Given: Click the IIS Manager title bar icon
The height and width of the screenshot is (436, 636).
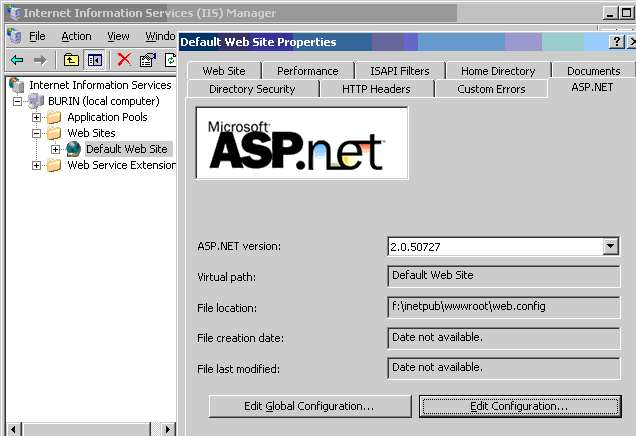Looking at the screenshot, I should point(13,13).
